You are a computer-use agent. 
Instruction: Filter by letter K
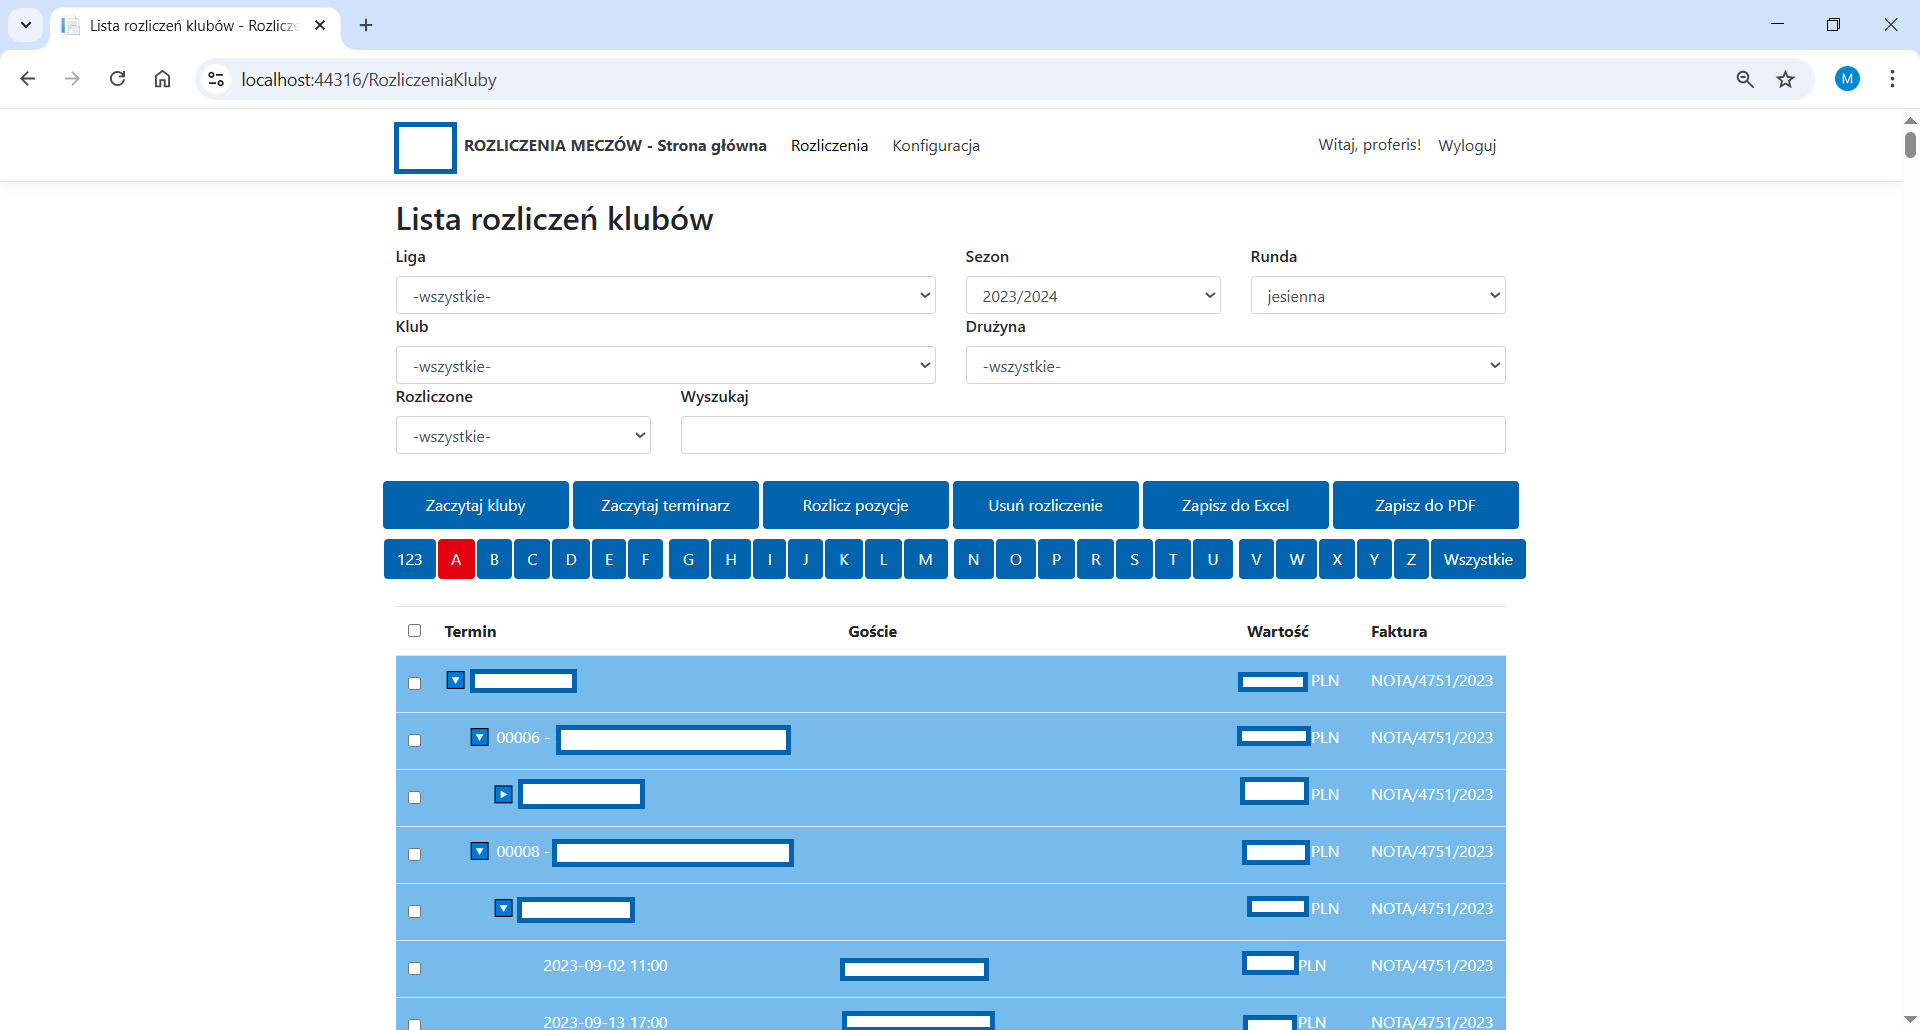(x=844, y=559)
